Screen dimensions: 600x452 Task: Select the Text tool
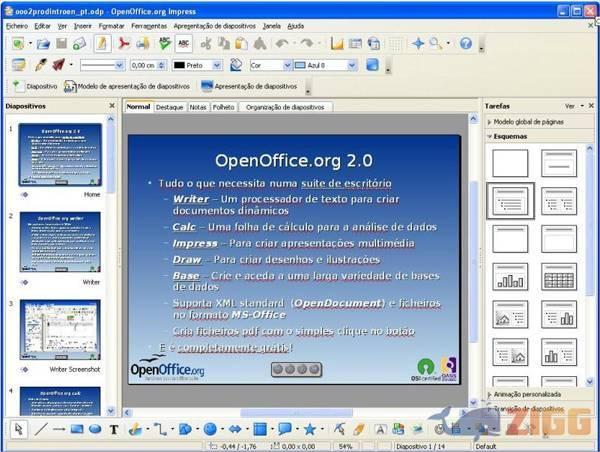tap(114, 429)
